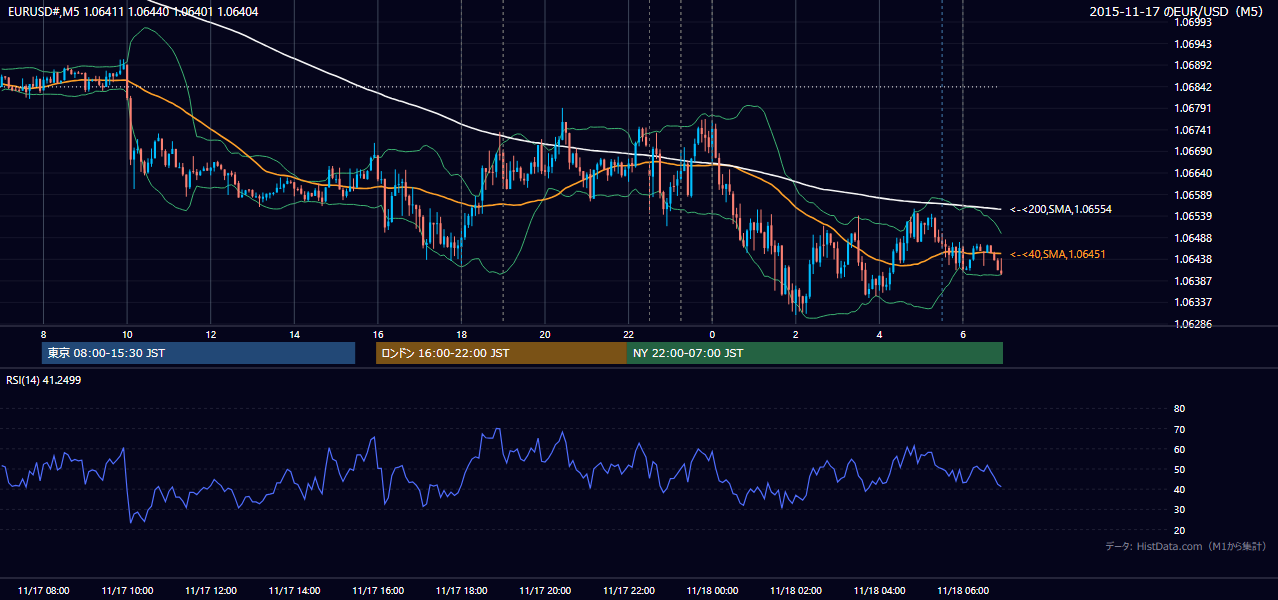The image size is (1278, 600).
Task: Click hour label 14 under the price chart
Action: 294,334
